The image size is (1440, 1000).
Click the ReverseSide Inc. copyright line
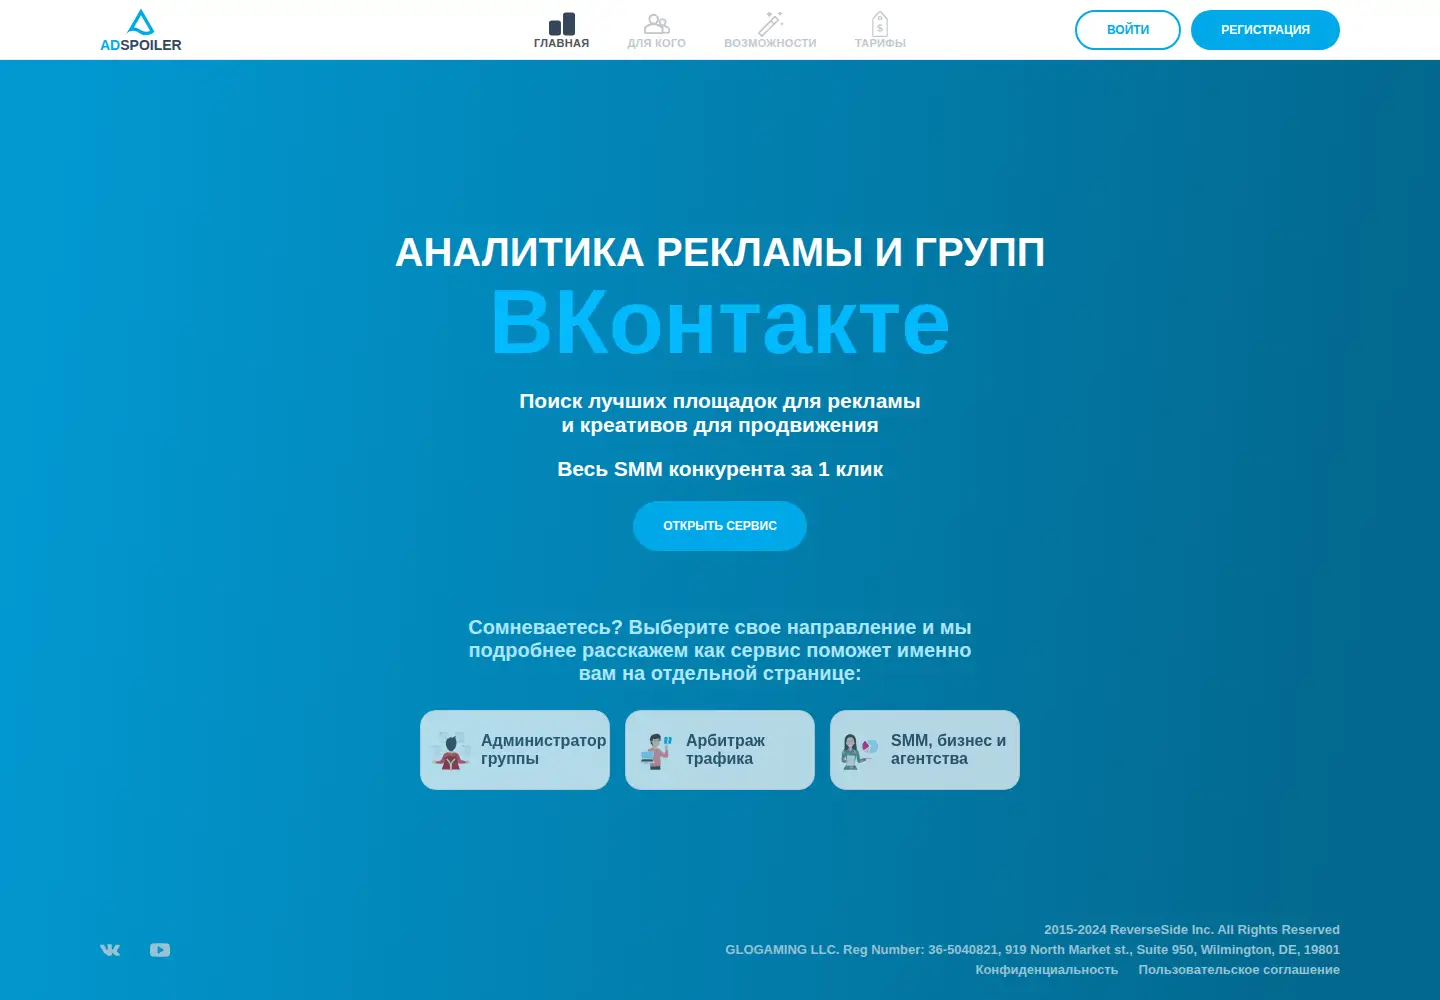coord(1192,930)
